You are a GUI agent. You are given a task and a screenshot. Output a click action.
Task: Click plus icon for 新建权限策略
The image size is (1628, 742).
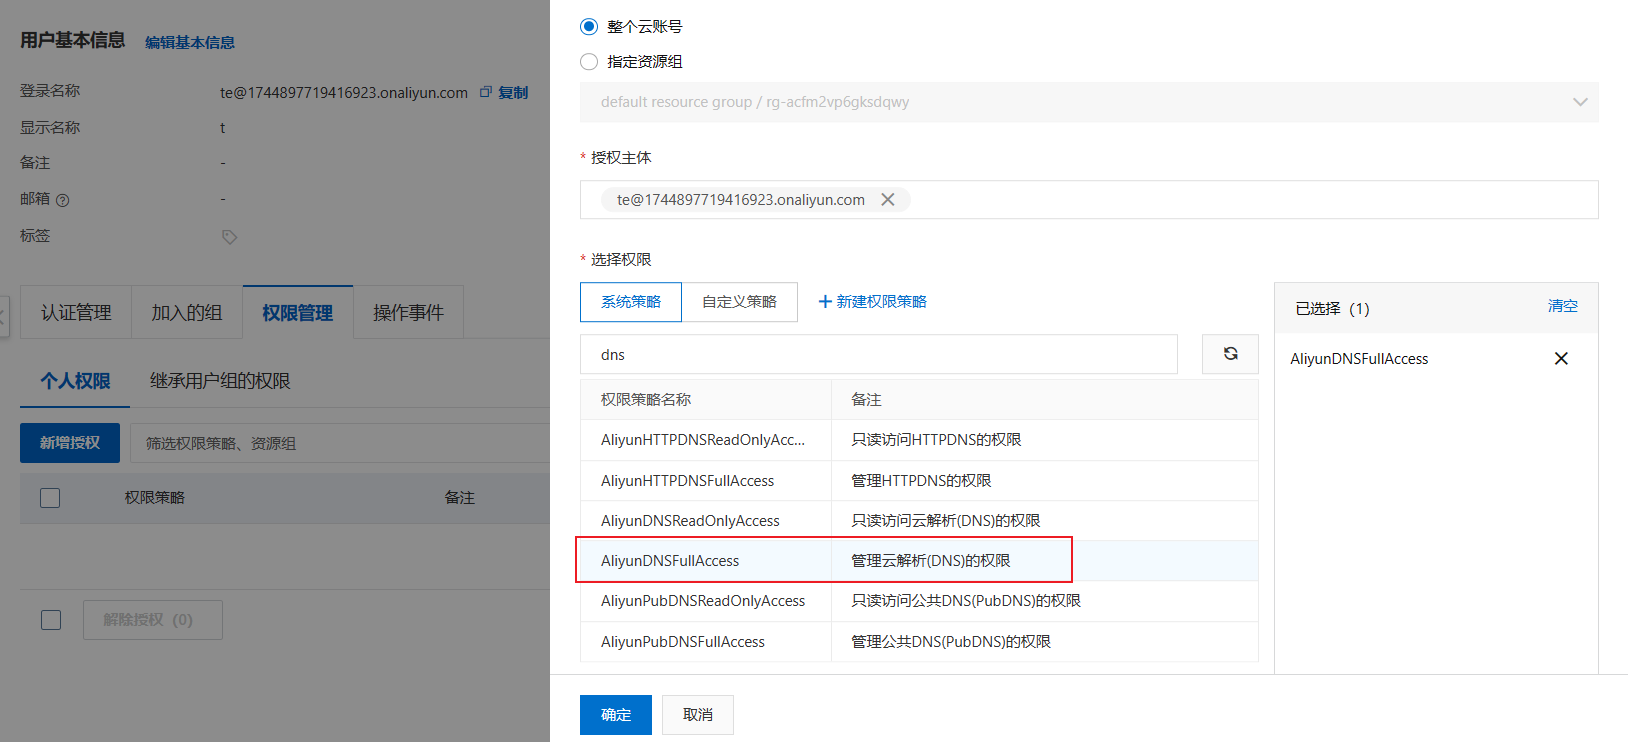(x=825, y=302)
